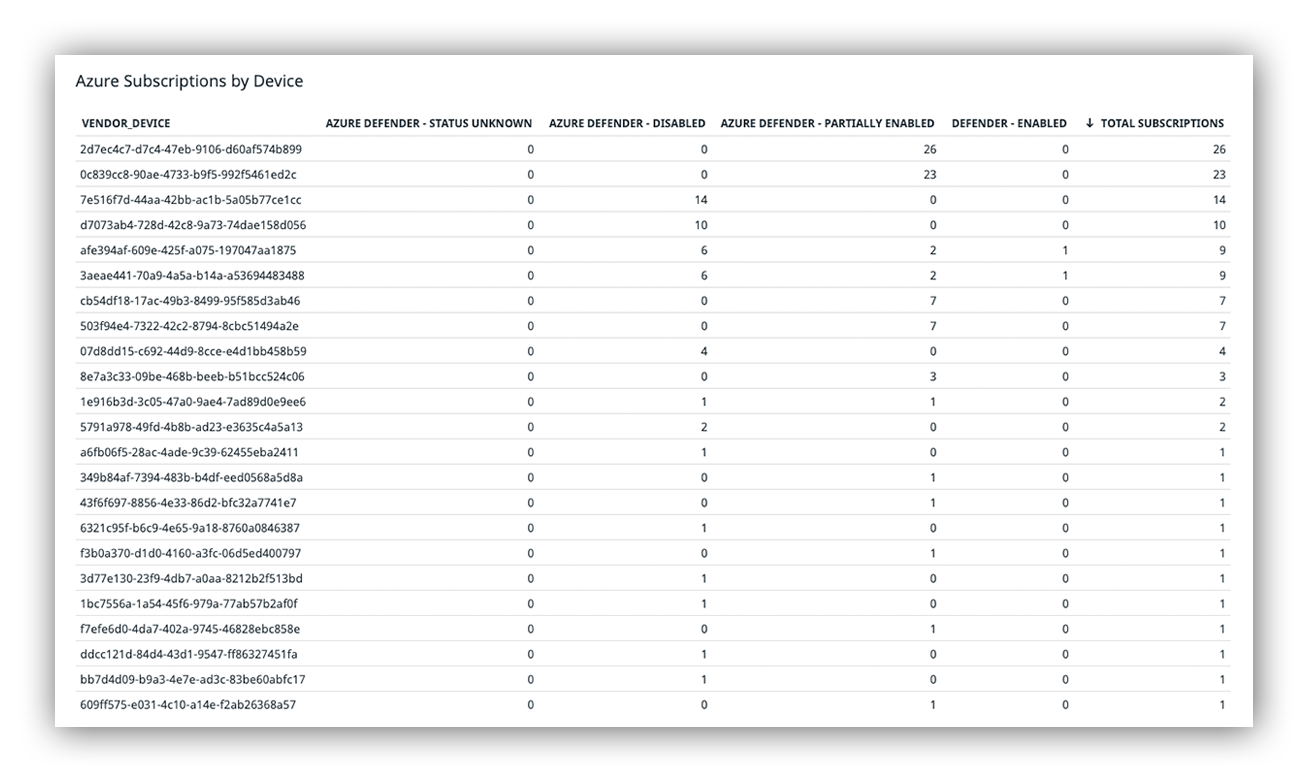Click Partially Enabled count 26 for device 2d7ec4c7
Image resolution: width=1308 pixels, height=782 pixels.
tap(930, 150)
